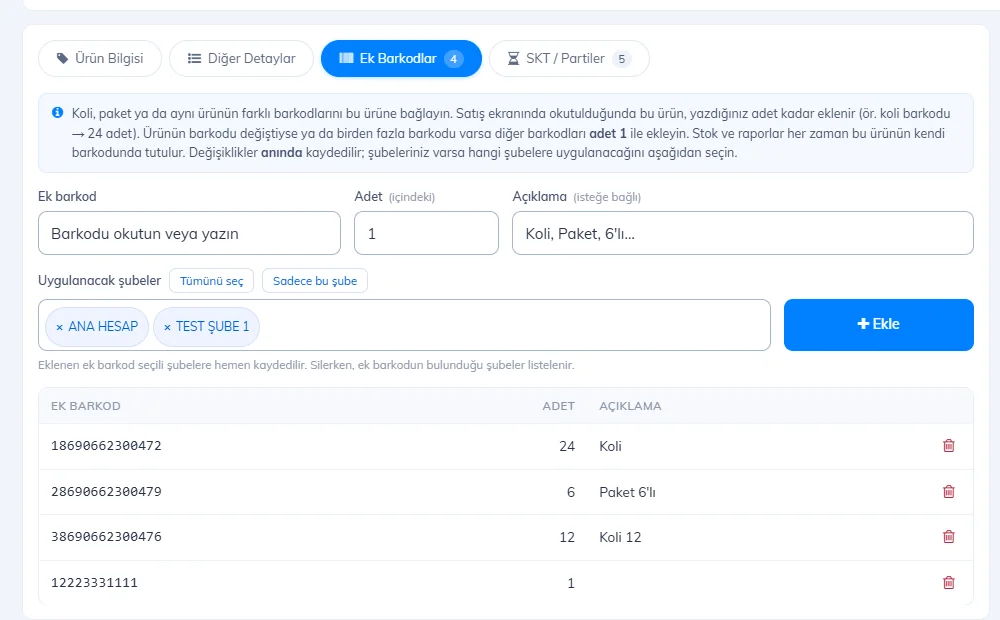Click the quantity value 24
Image resolution: width=1000 pixels, height=620 pixels.
pos(567,447)
